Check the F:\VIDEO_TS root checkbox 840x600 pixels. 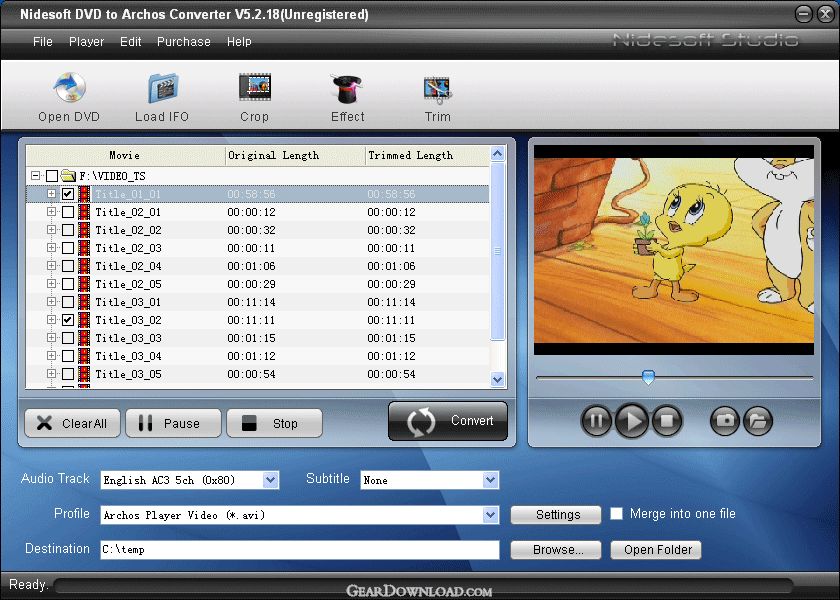click(52, 176)
